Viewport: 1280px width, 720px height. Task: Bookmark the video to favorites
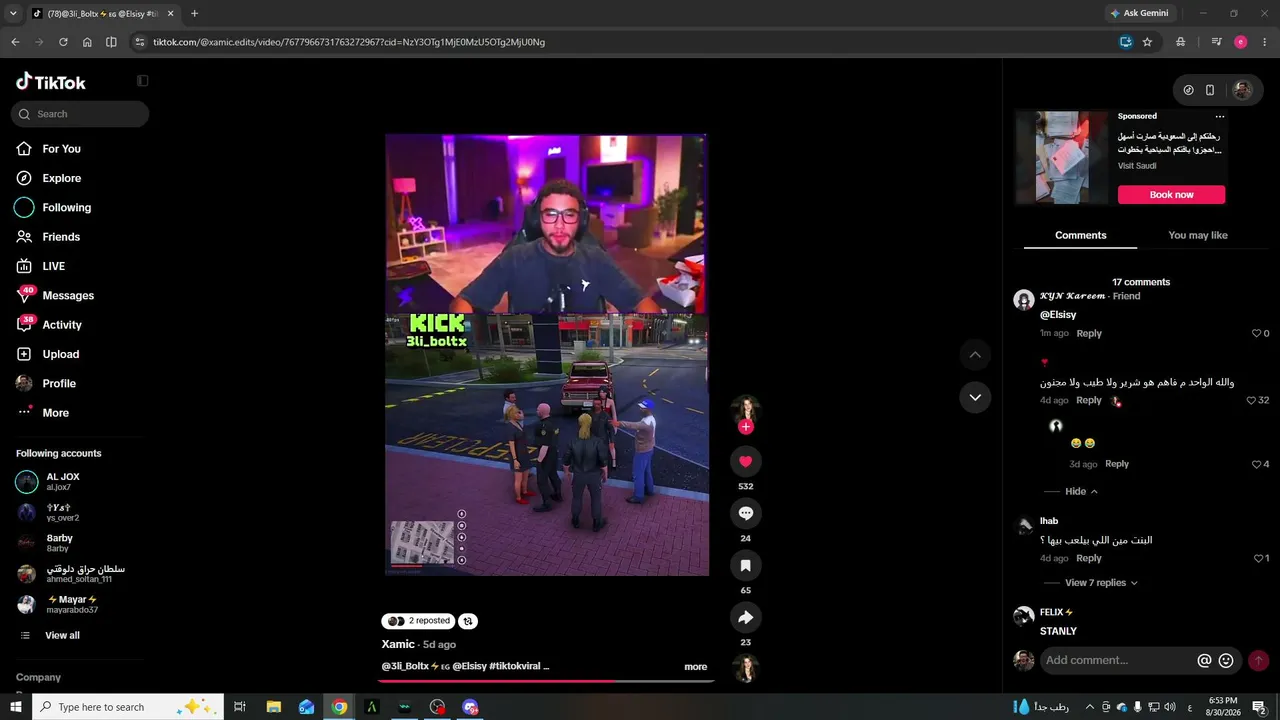[745, 565]
